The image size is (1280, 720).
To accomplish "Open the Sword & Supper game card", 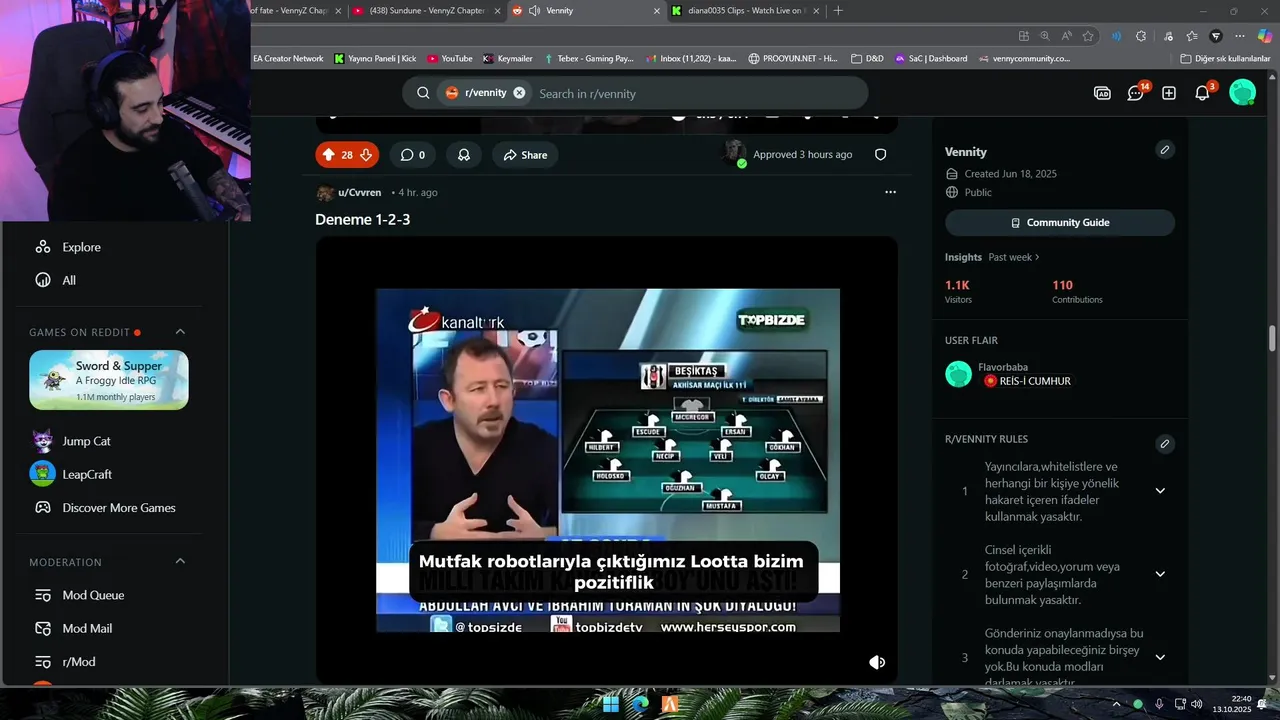I will [109, 380].
